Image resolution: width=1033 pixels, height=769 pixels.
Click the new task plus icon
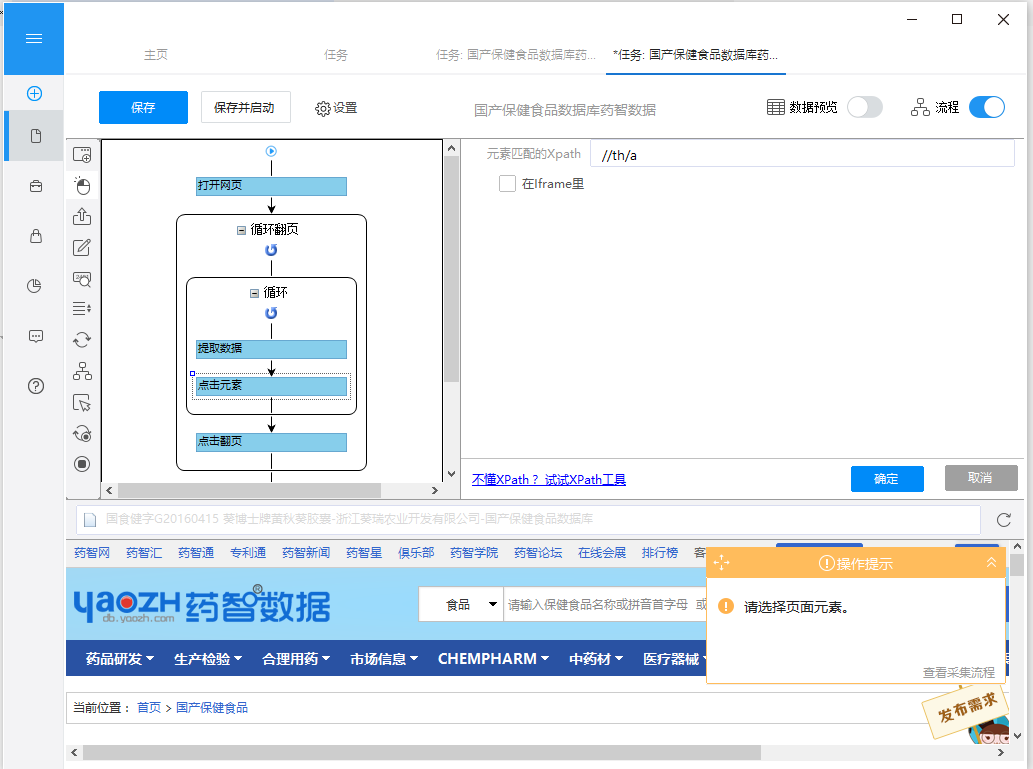click(34, 94)
